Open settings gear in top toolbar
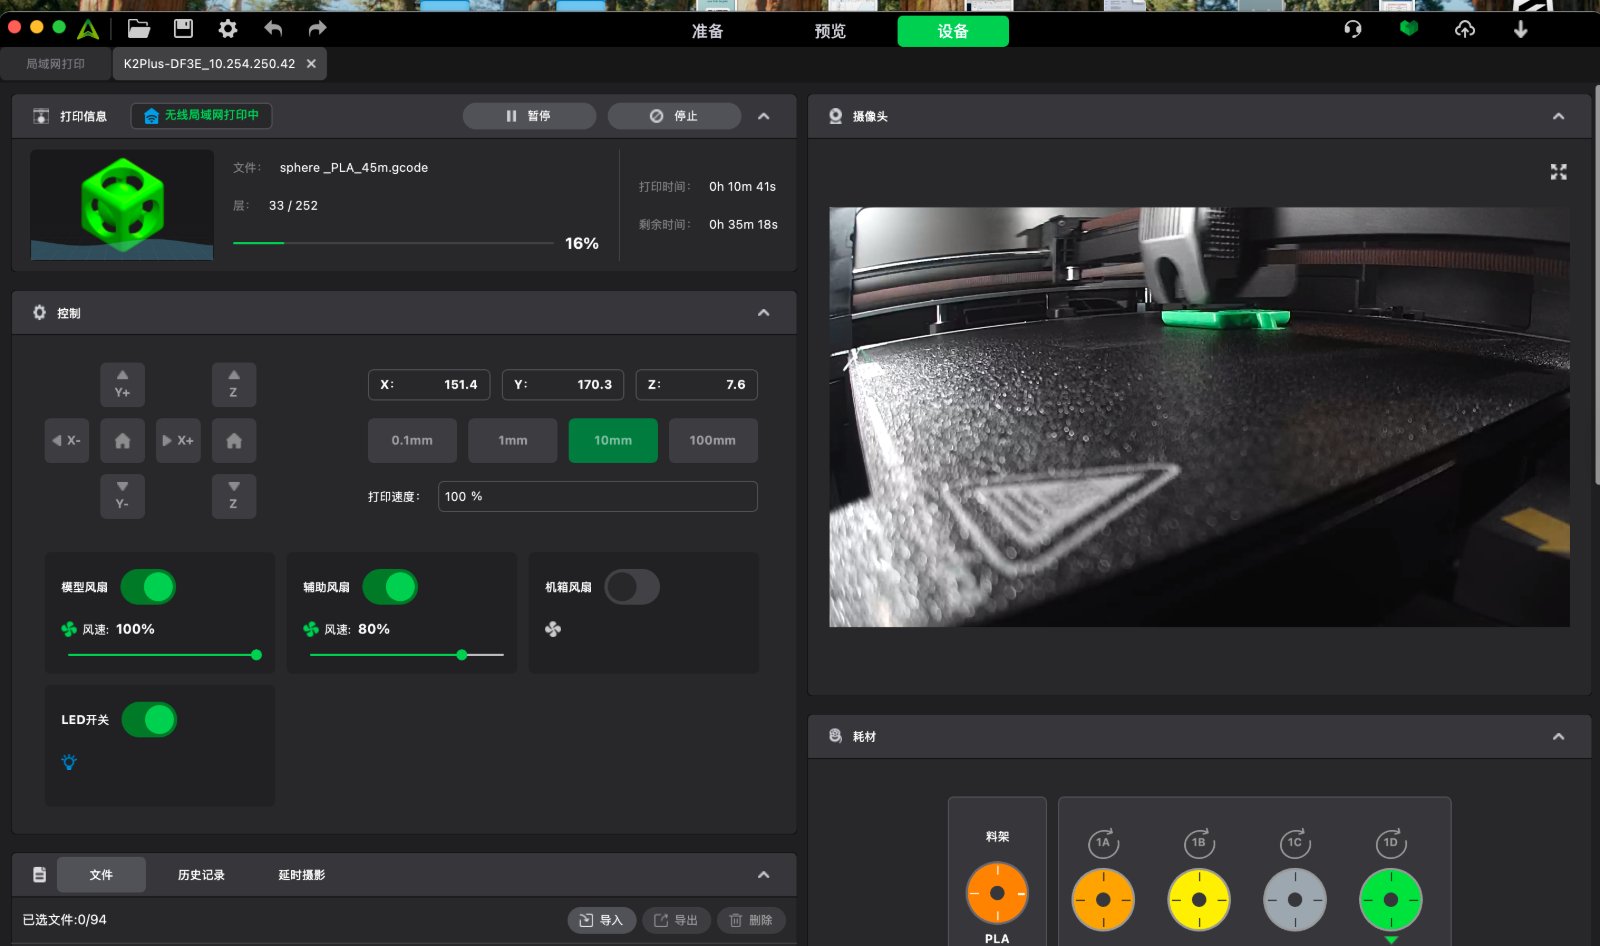The width and height of the screenshot is (1600, 946). 228,29
